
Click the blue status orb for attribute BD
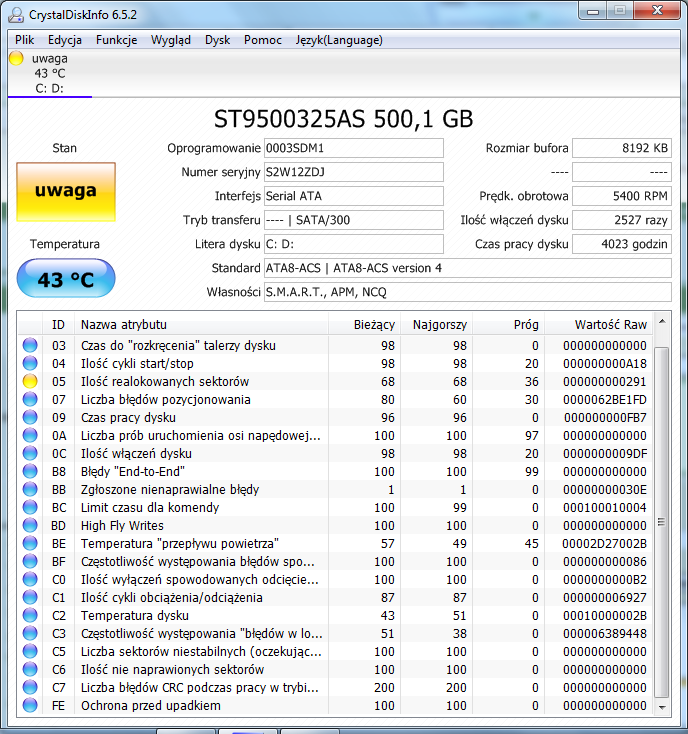30,525
